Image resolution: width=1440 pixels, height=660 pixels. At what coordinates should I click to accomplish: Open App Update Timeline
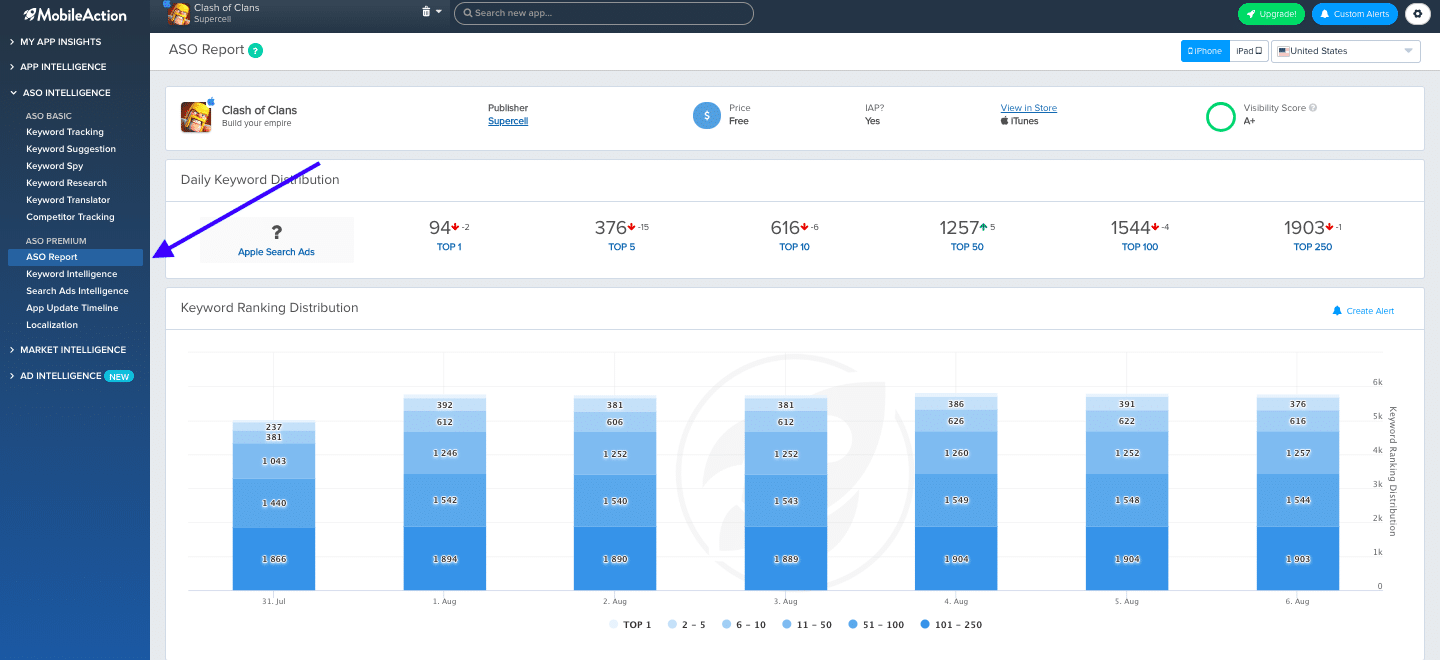(72, 308)
